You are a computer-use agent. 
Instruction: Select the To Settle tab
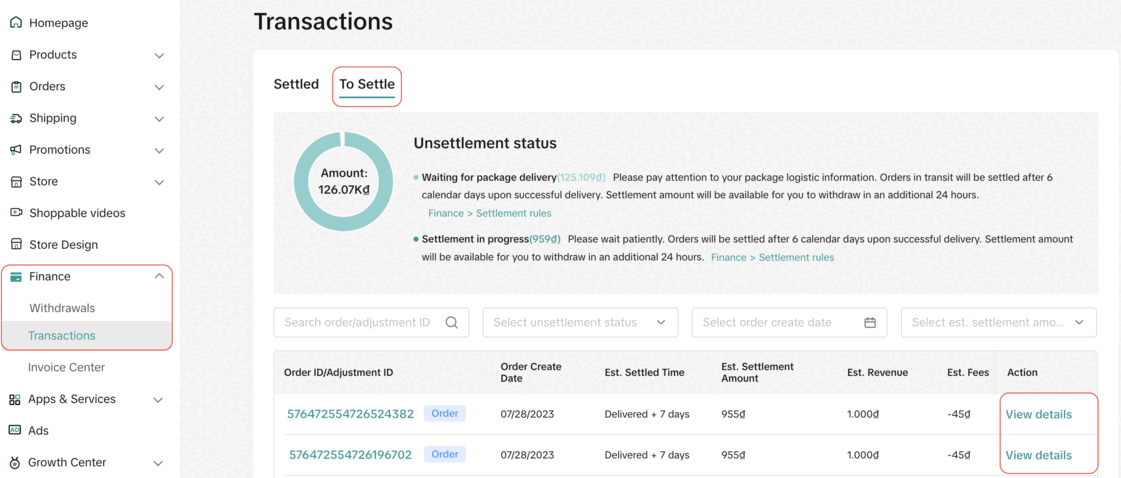click(x=367, y=84)
